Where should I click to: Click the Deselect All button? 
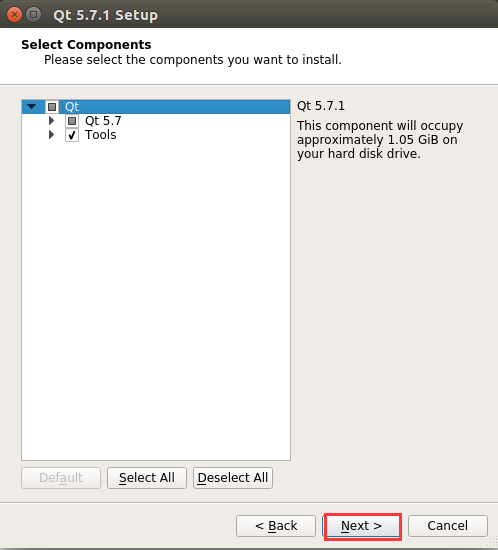point(233,478)
